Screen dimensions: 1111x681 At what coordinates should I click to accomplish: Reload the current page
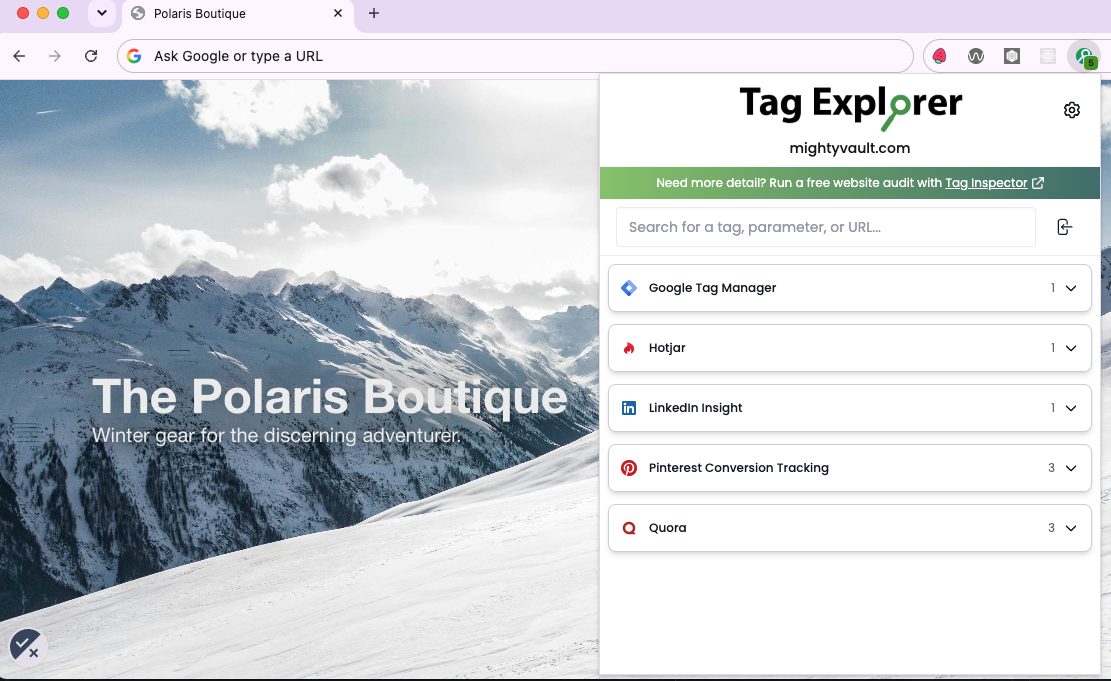coord(91,56)
